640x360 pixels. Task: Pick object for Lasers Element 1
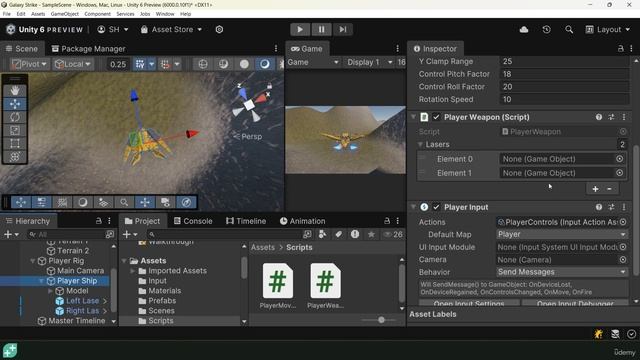pyautogui.click(x=619, y=173)
